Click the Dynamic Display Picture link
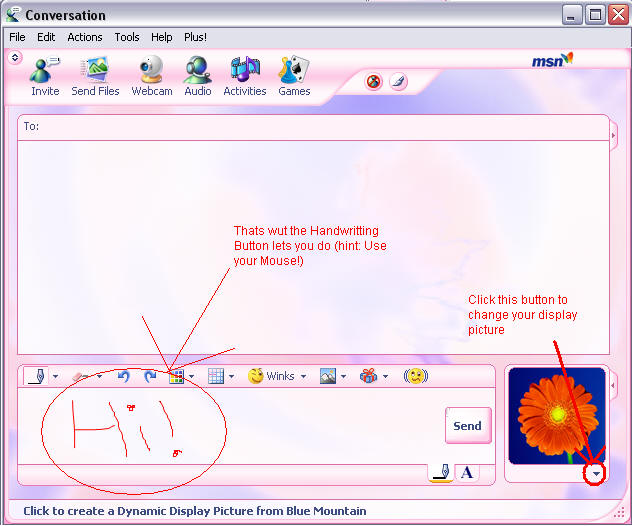 coord(195,511)
